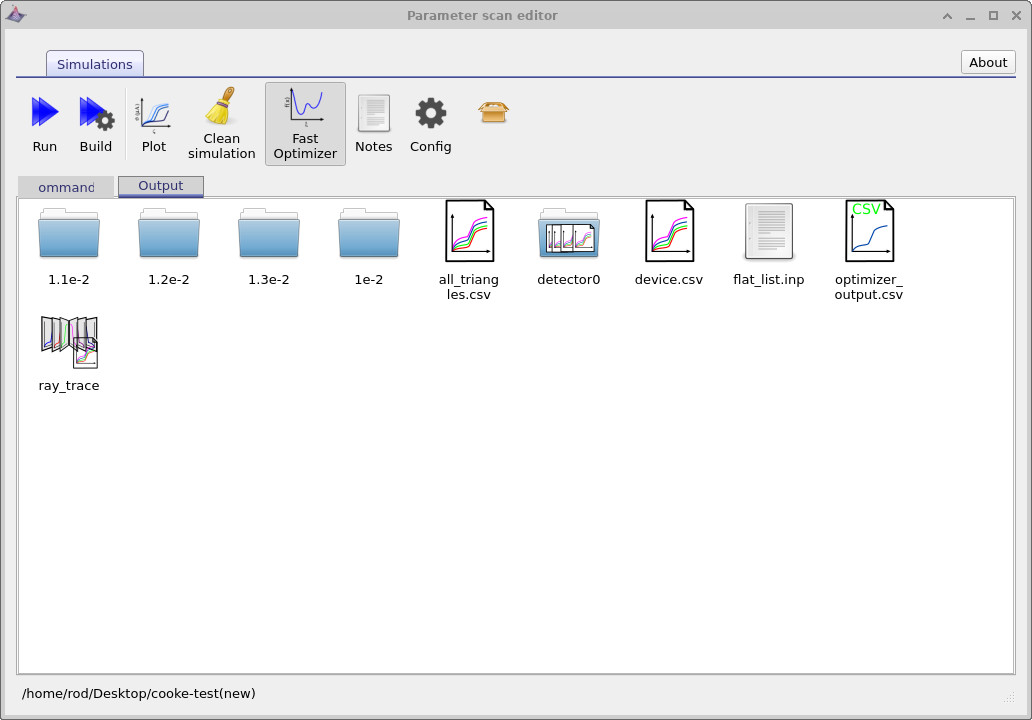
Task: Select the Simulations tab
Action: click(x=94, y=63)
